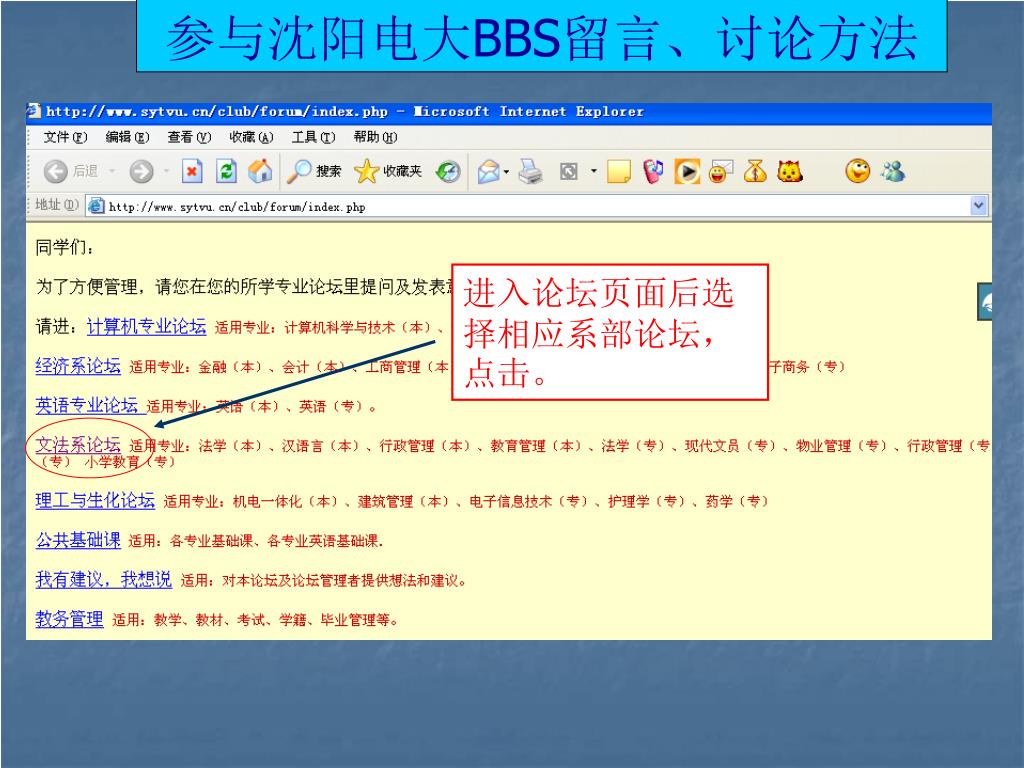Open Favorites (收藏夹) star button
The width and height of the screenshot is (1024, 768).
pyautogui.click(x=388, y=171)
